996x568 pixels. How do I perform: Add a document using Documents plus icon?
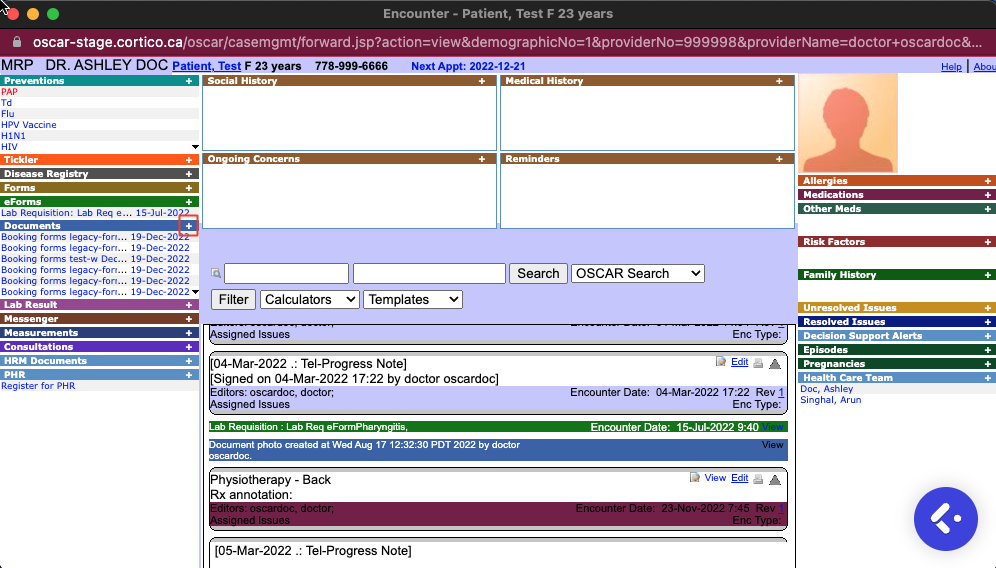189,226
